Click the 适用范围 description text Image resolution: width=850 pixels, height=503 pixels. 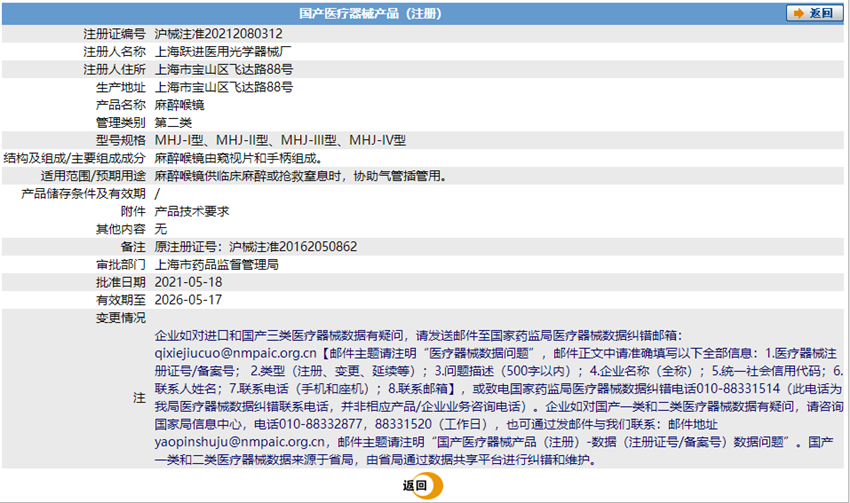pos(301,176)
